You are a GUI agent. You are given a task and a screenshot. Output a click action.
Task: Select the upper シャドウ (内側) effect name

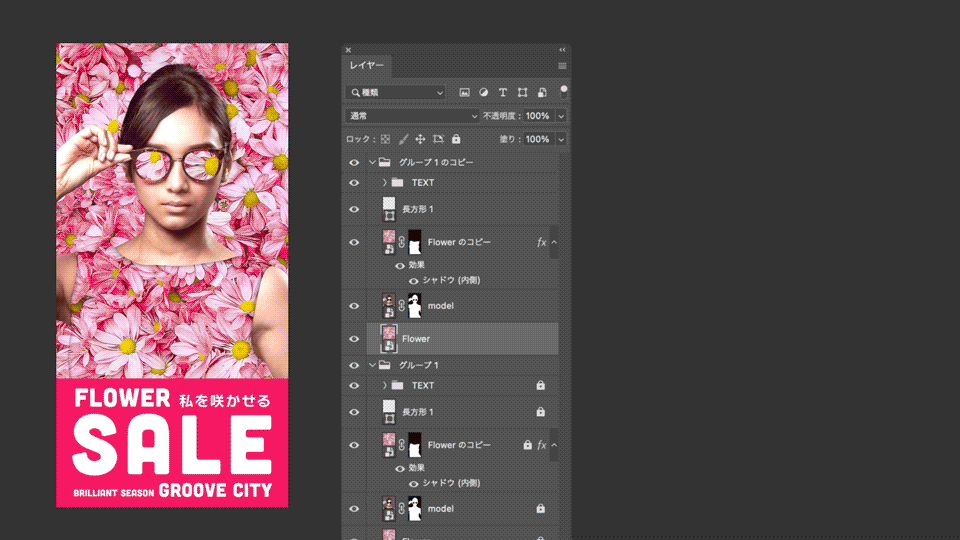(x=451, y=280)
